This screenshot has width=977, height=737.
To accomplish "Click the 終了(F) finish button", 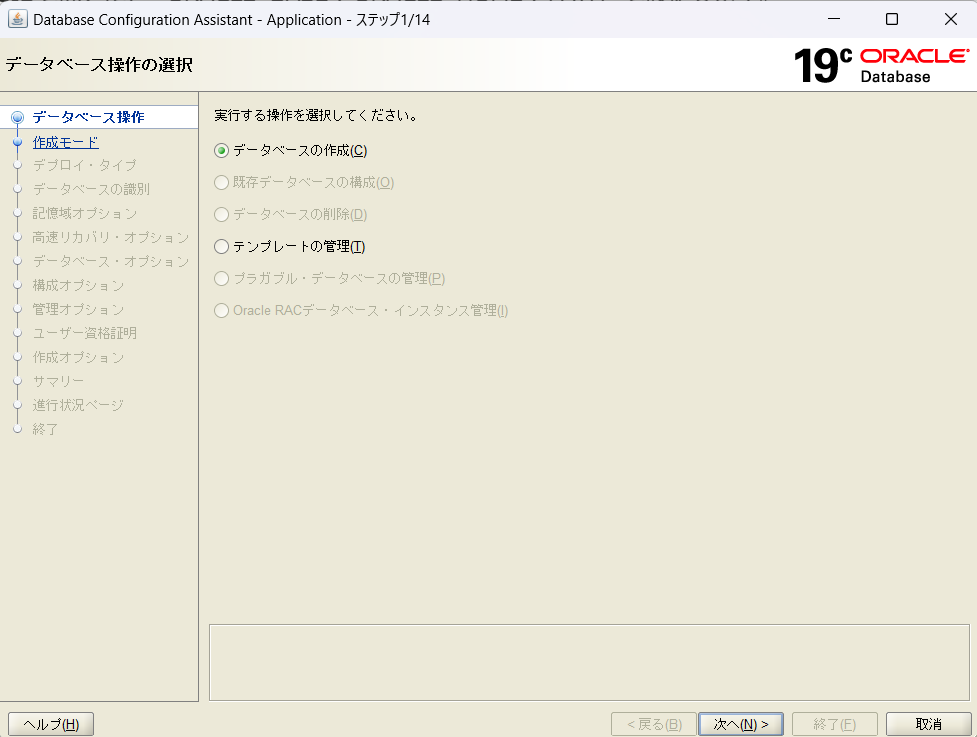I will 835,725.
